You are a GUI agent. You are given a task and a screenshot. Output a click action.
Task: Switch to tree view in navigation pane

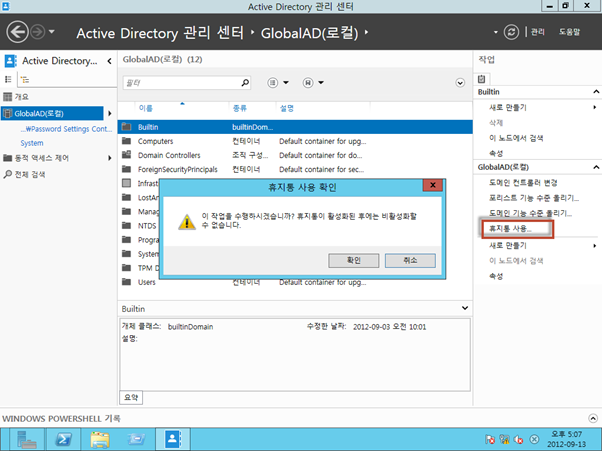pos(25,80)
